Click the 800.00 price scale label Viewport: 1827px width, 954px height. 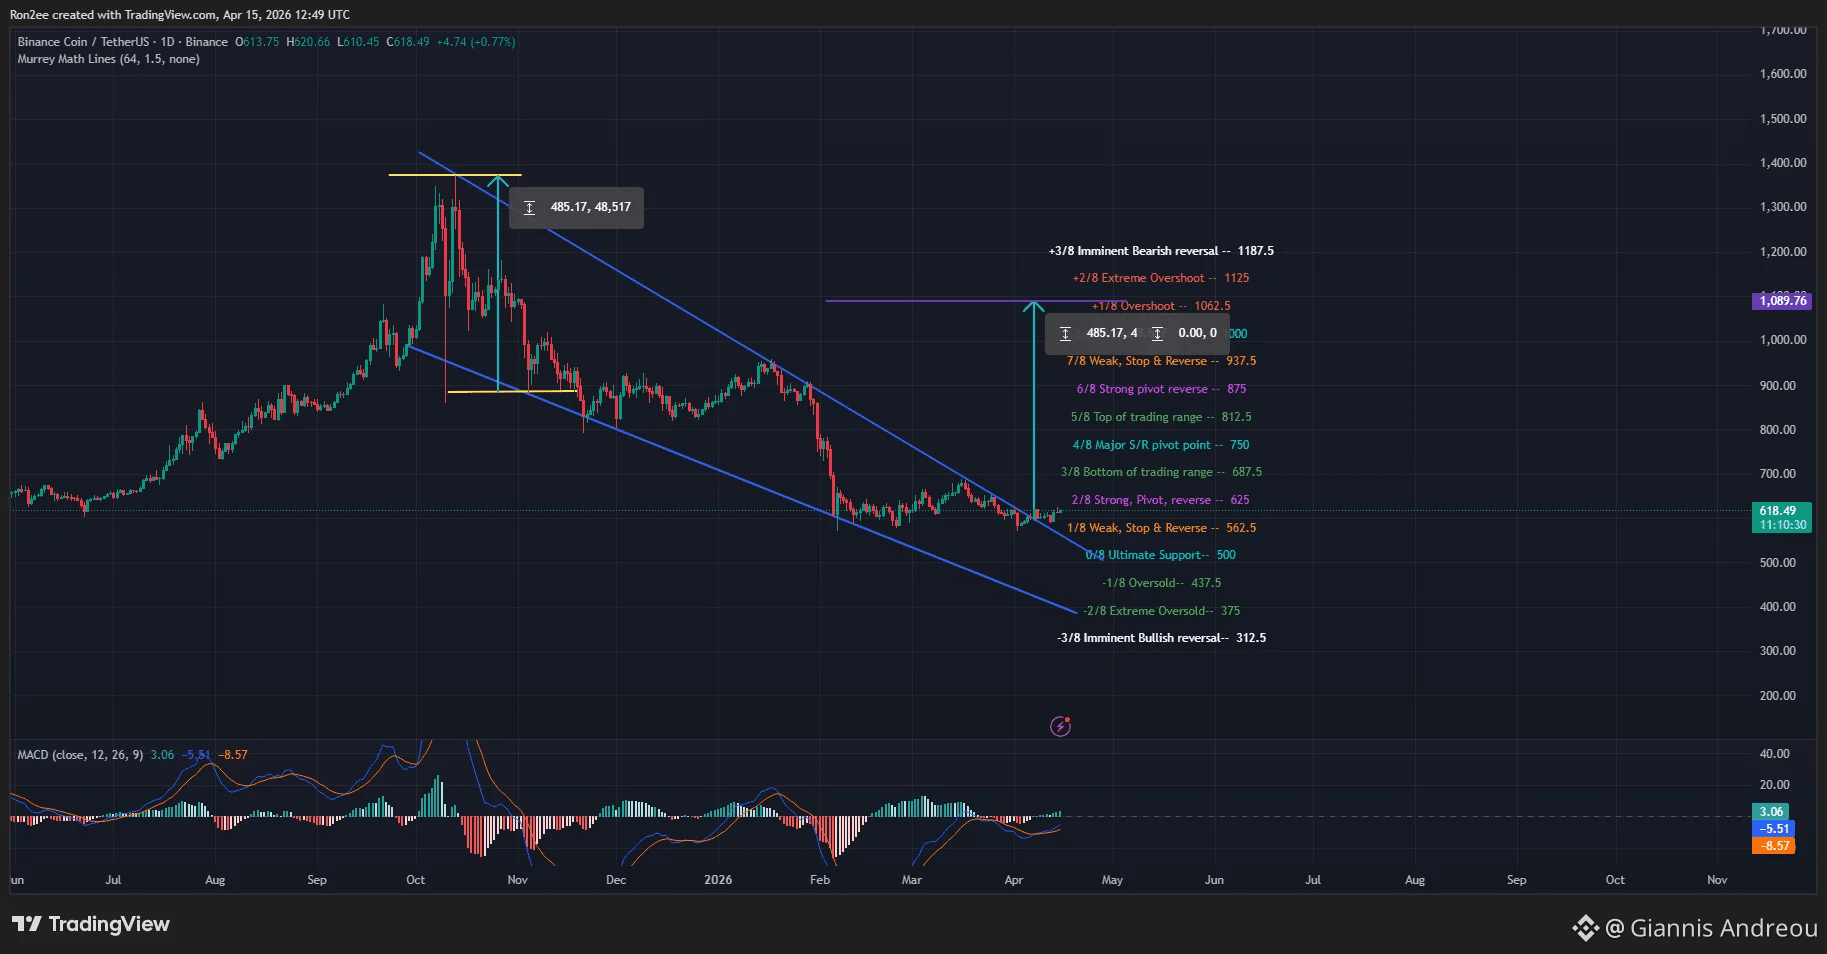tap(1778, 430)
